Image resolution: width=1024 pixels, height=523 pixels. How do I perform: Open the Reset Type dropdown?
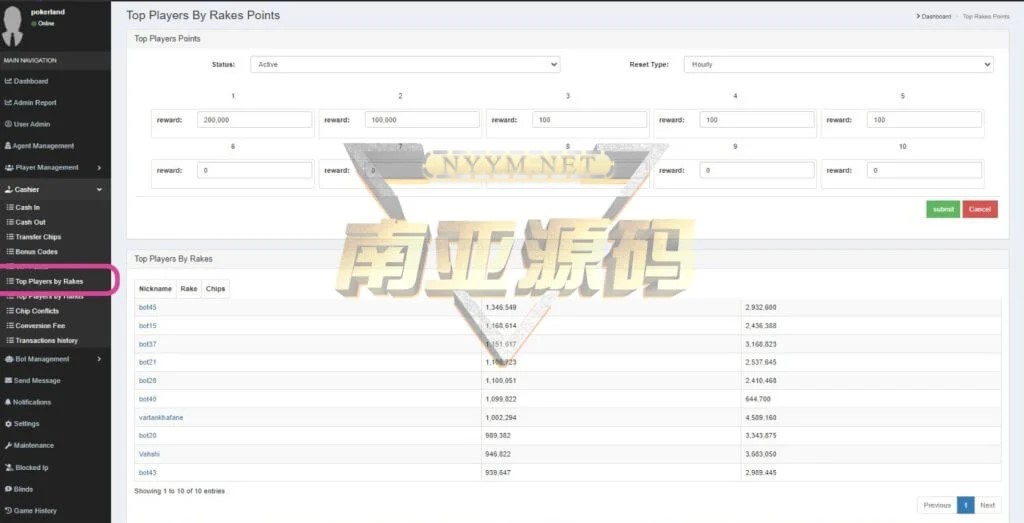pos(838,64)
